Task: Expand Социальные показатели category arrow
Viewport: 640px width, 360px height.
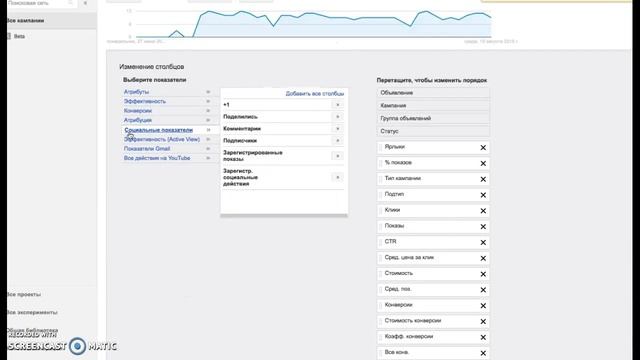Action: [x=208, y=130]
